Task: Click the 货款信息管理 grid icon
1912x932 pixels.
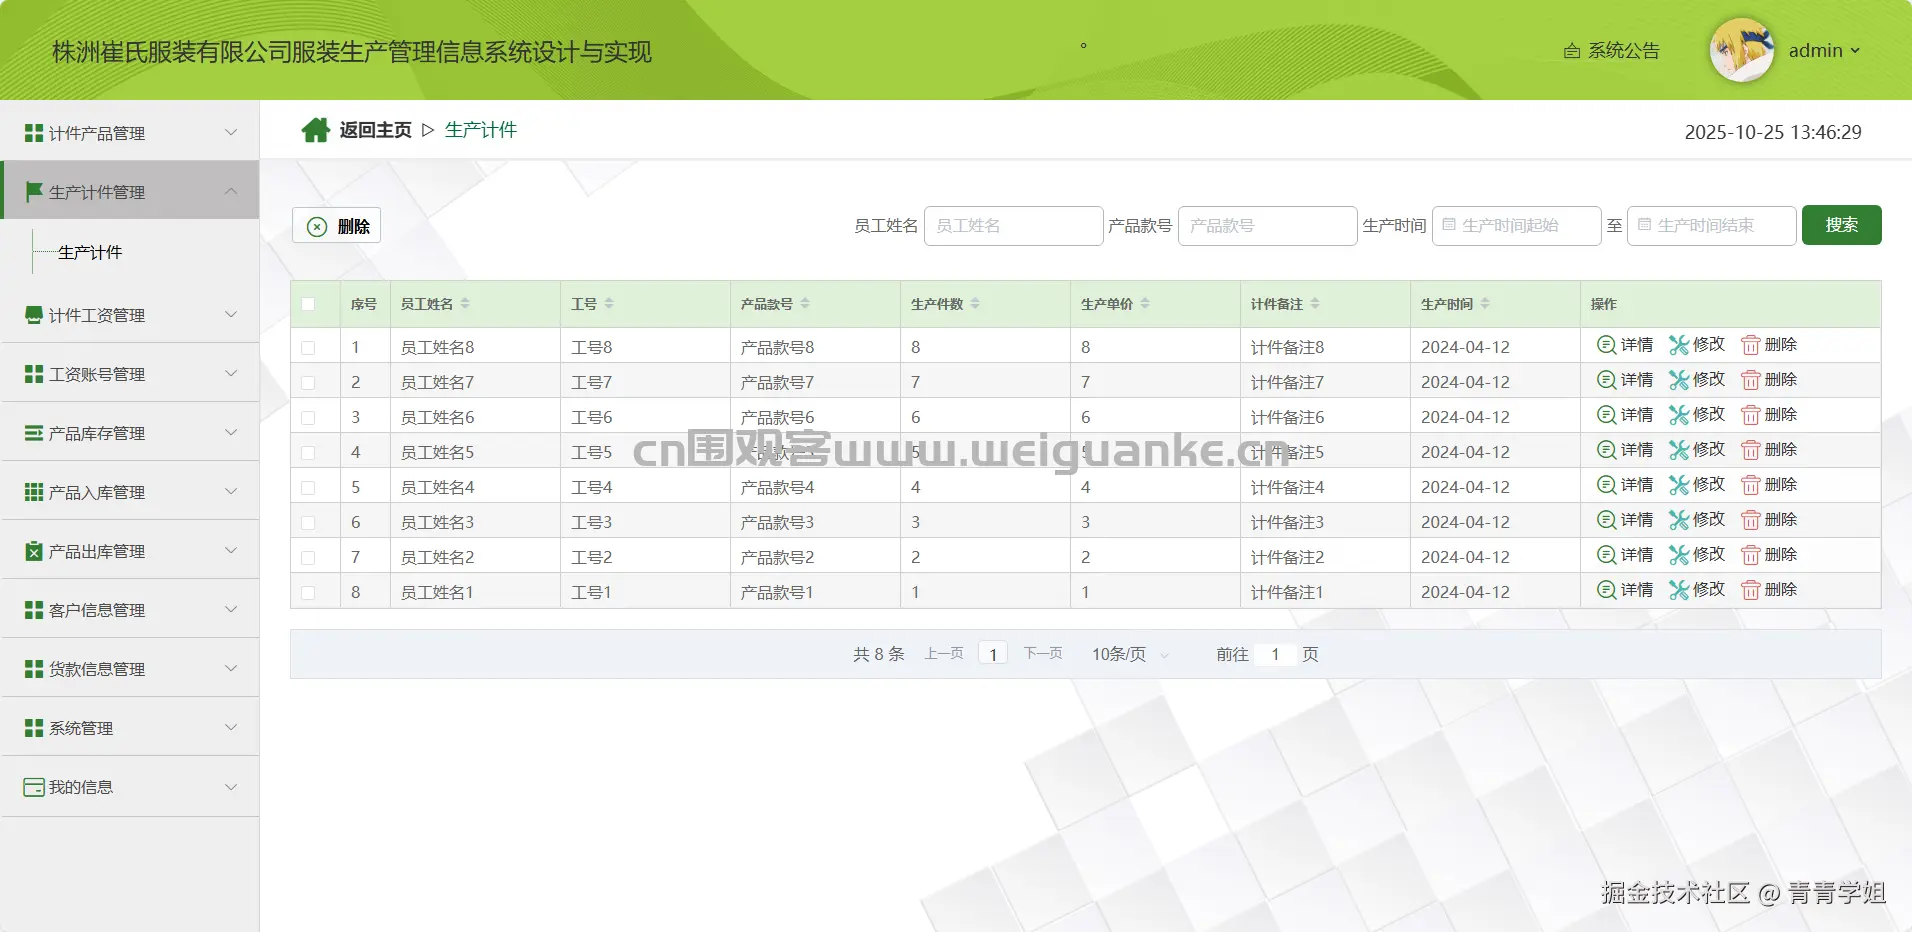Action: pos(34,669)
